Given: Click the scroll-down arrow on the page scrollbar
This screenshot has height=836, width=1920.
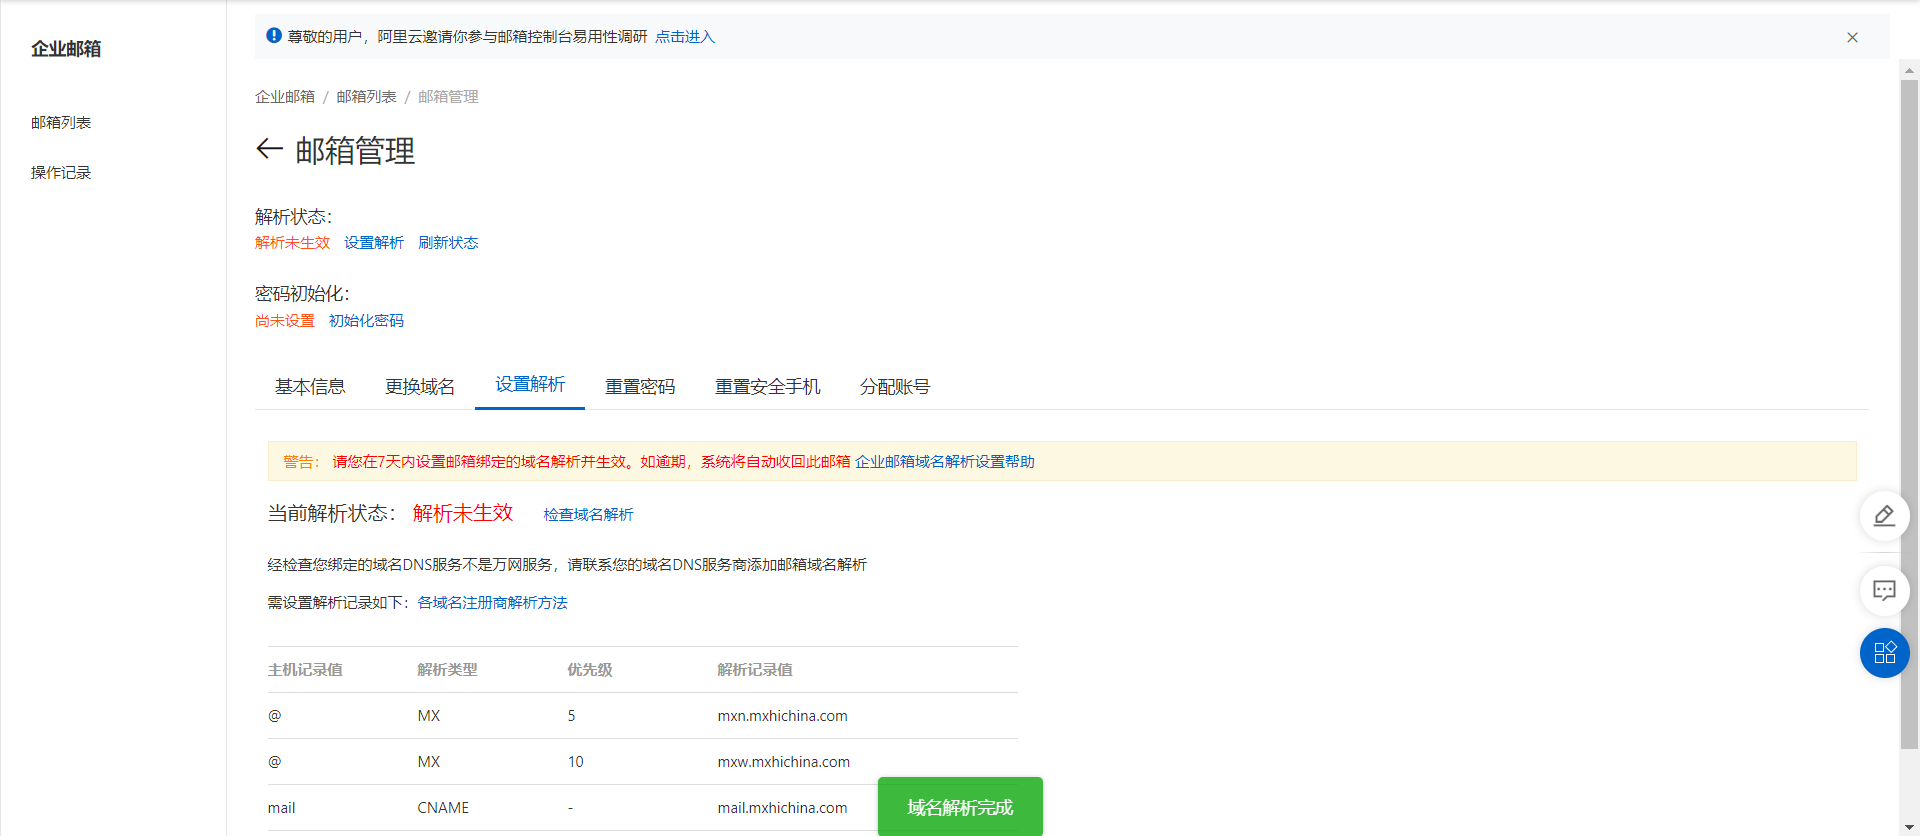Looking at the screenshot, I should click(1909, 826).
